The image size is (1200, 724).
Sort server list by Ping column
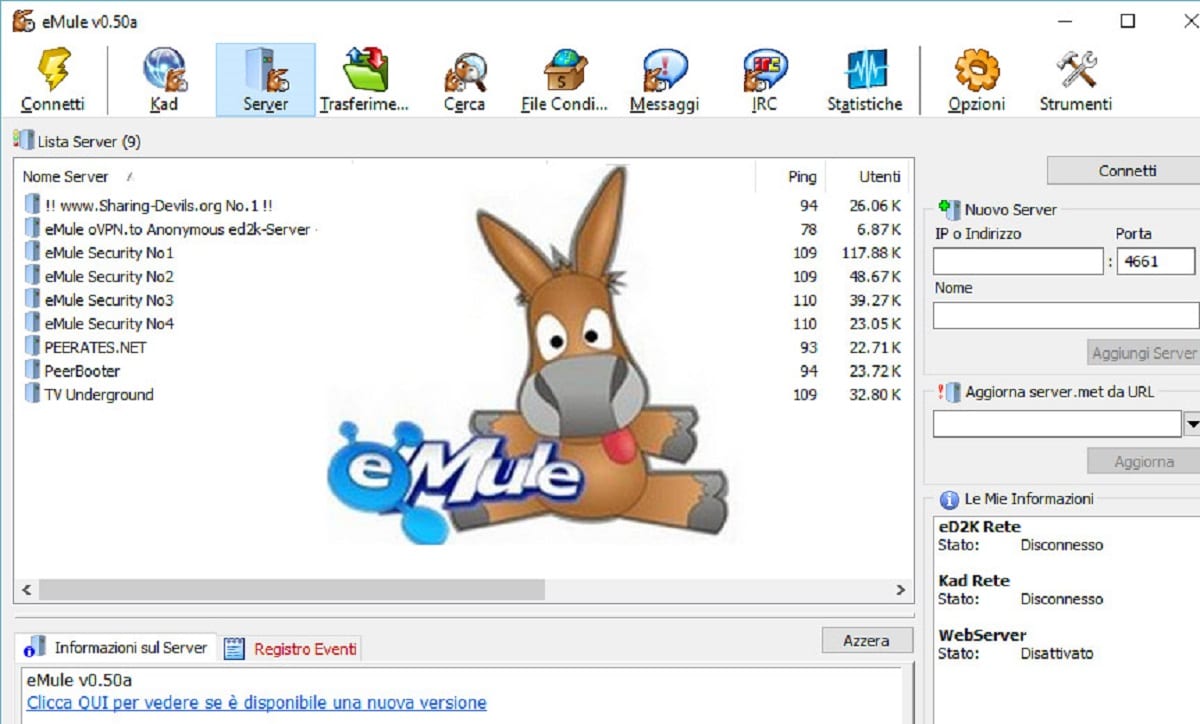click(x=801, y=177)
